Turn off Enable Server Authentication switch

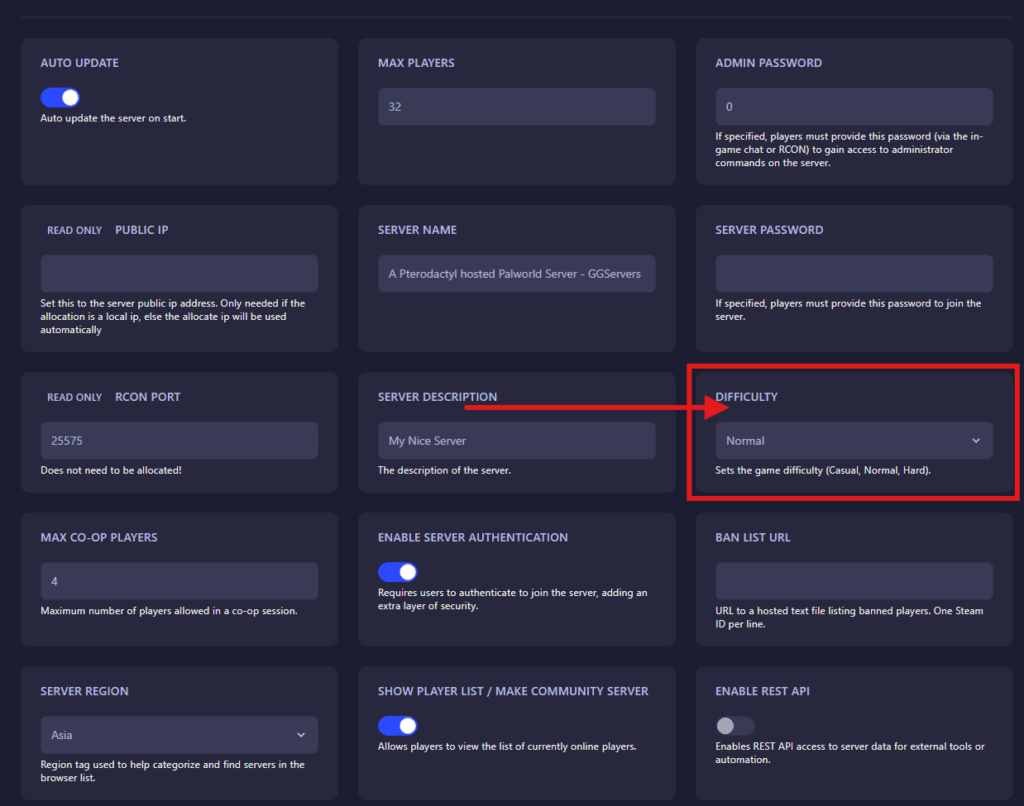[397, 572]
